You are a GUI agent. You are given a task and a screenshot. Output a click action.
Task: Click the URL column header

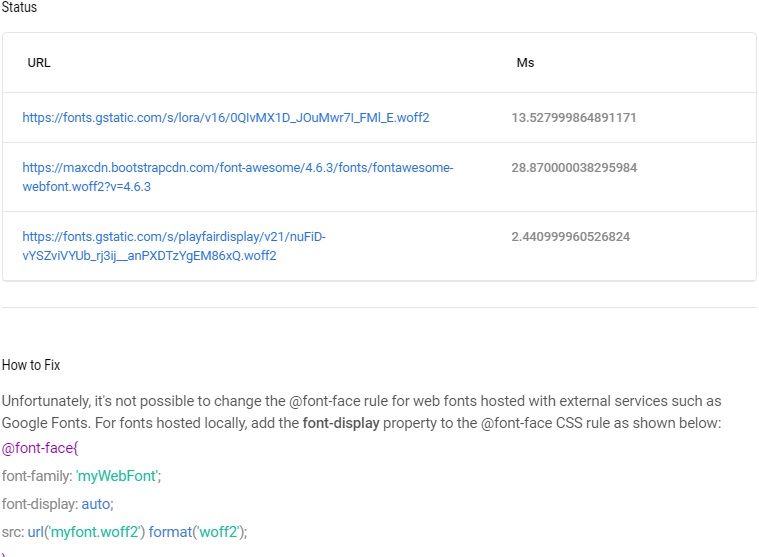coord(39,63)
